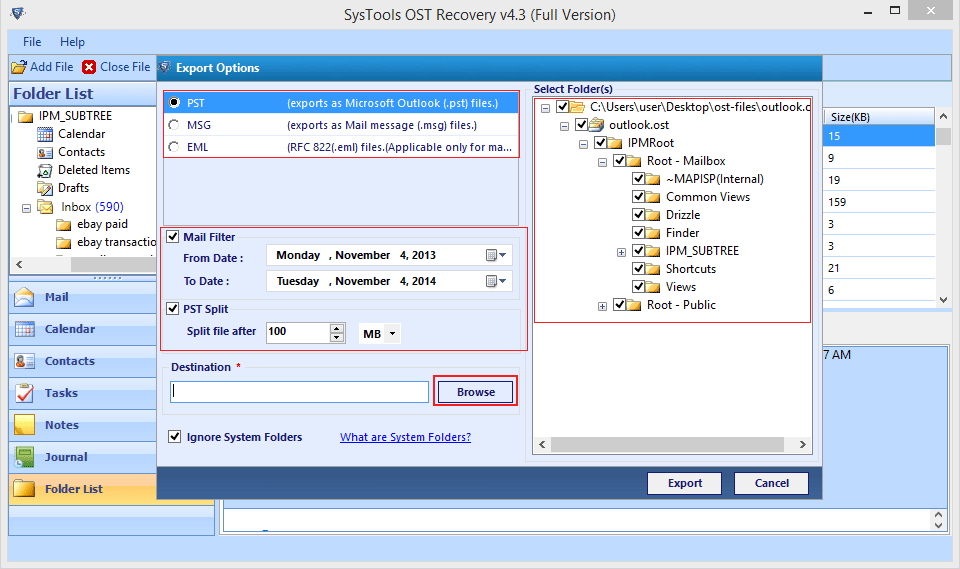Select the Deleted Items folder icon
The image size is (960, 569).
(45, 170)
